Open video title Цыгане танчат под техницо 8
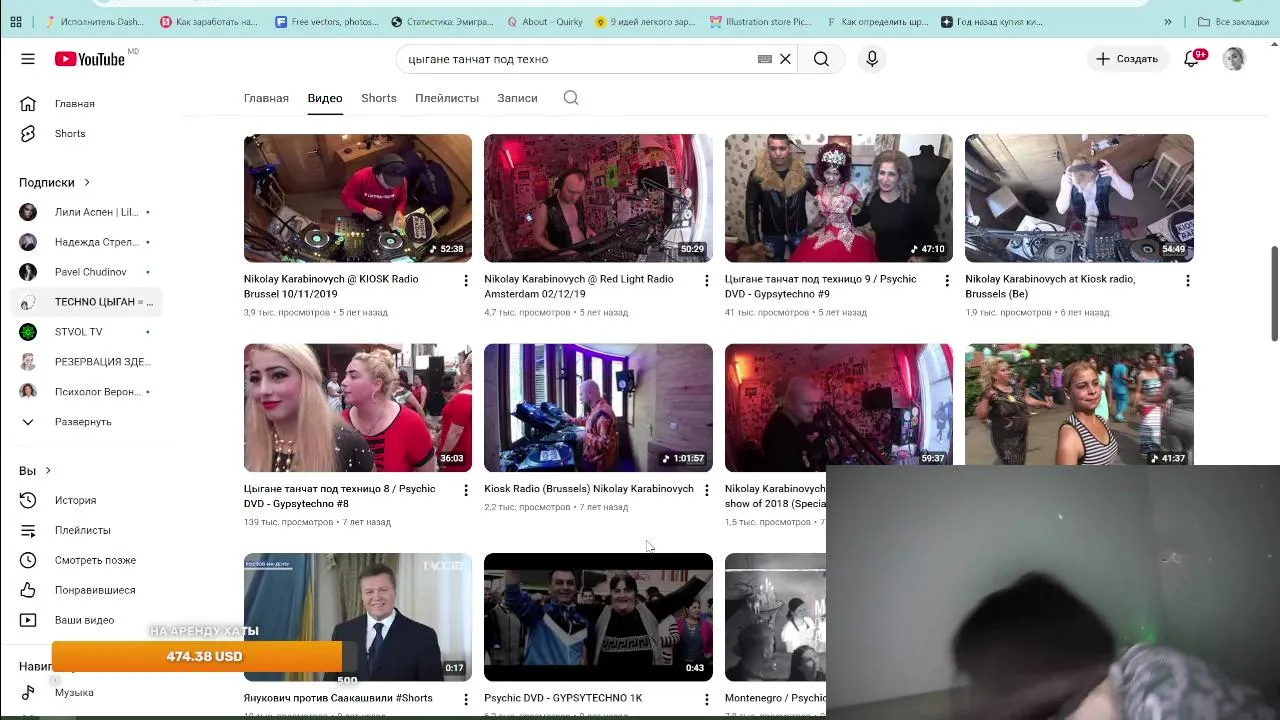 (x=340, y=496)
